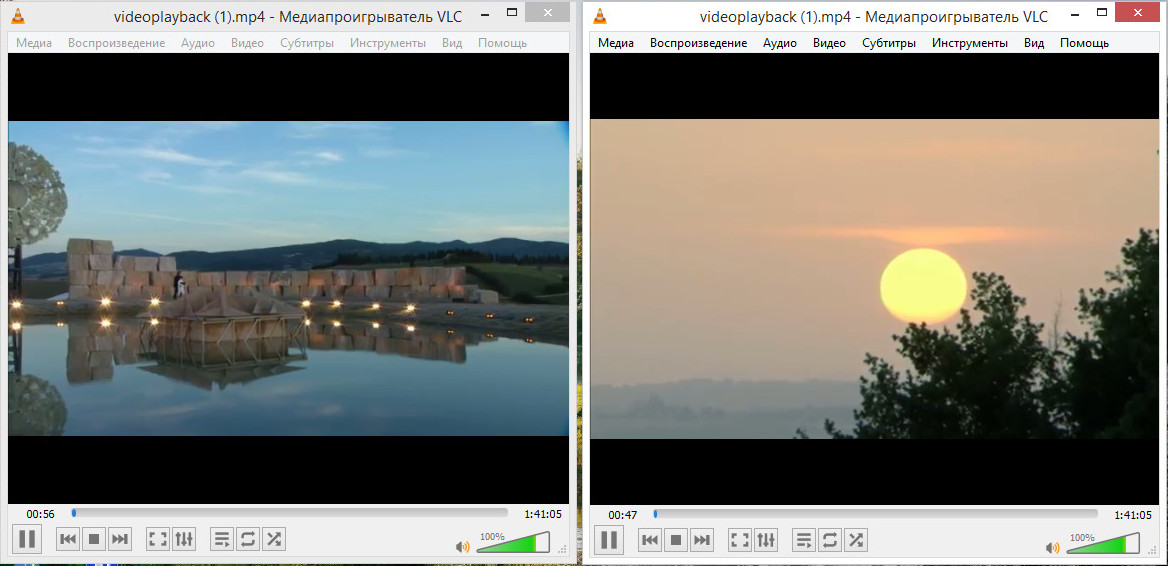Open Субтитры menu in the right window
The width and height of the screenshot is (1168, 566).
click(889, 43)
